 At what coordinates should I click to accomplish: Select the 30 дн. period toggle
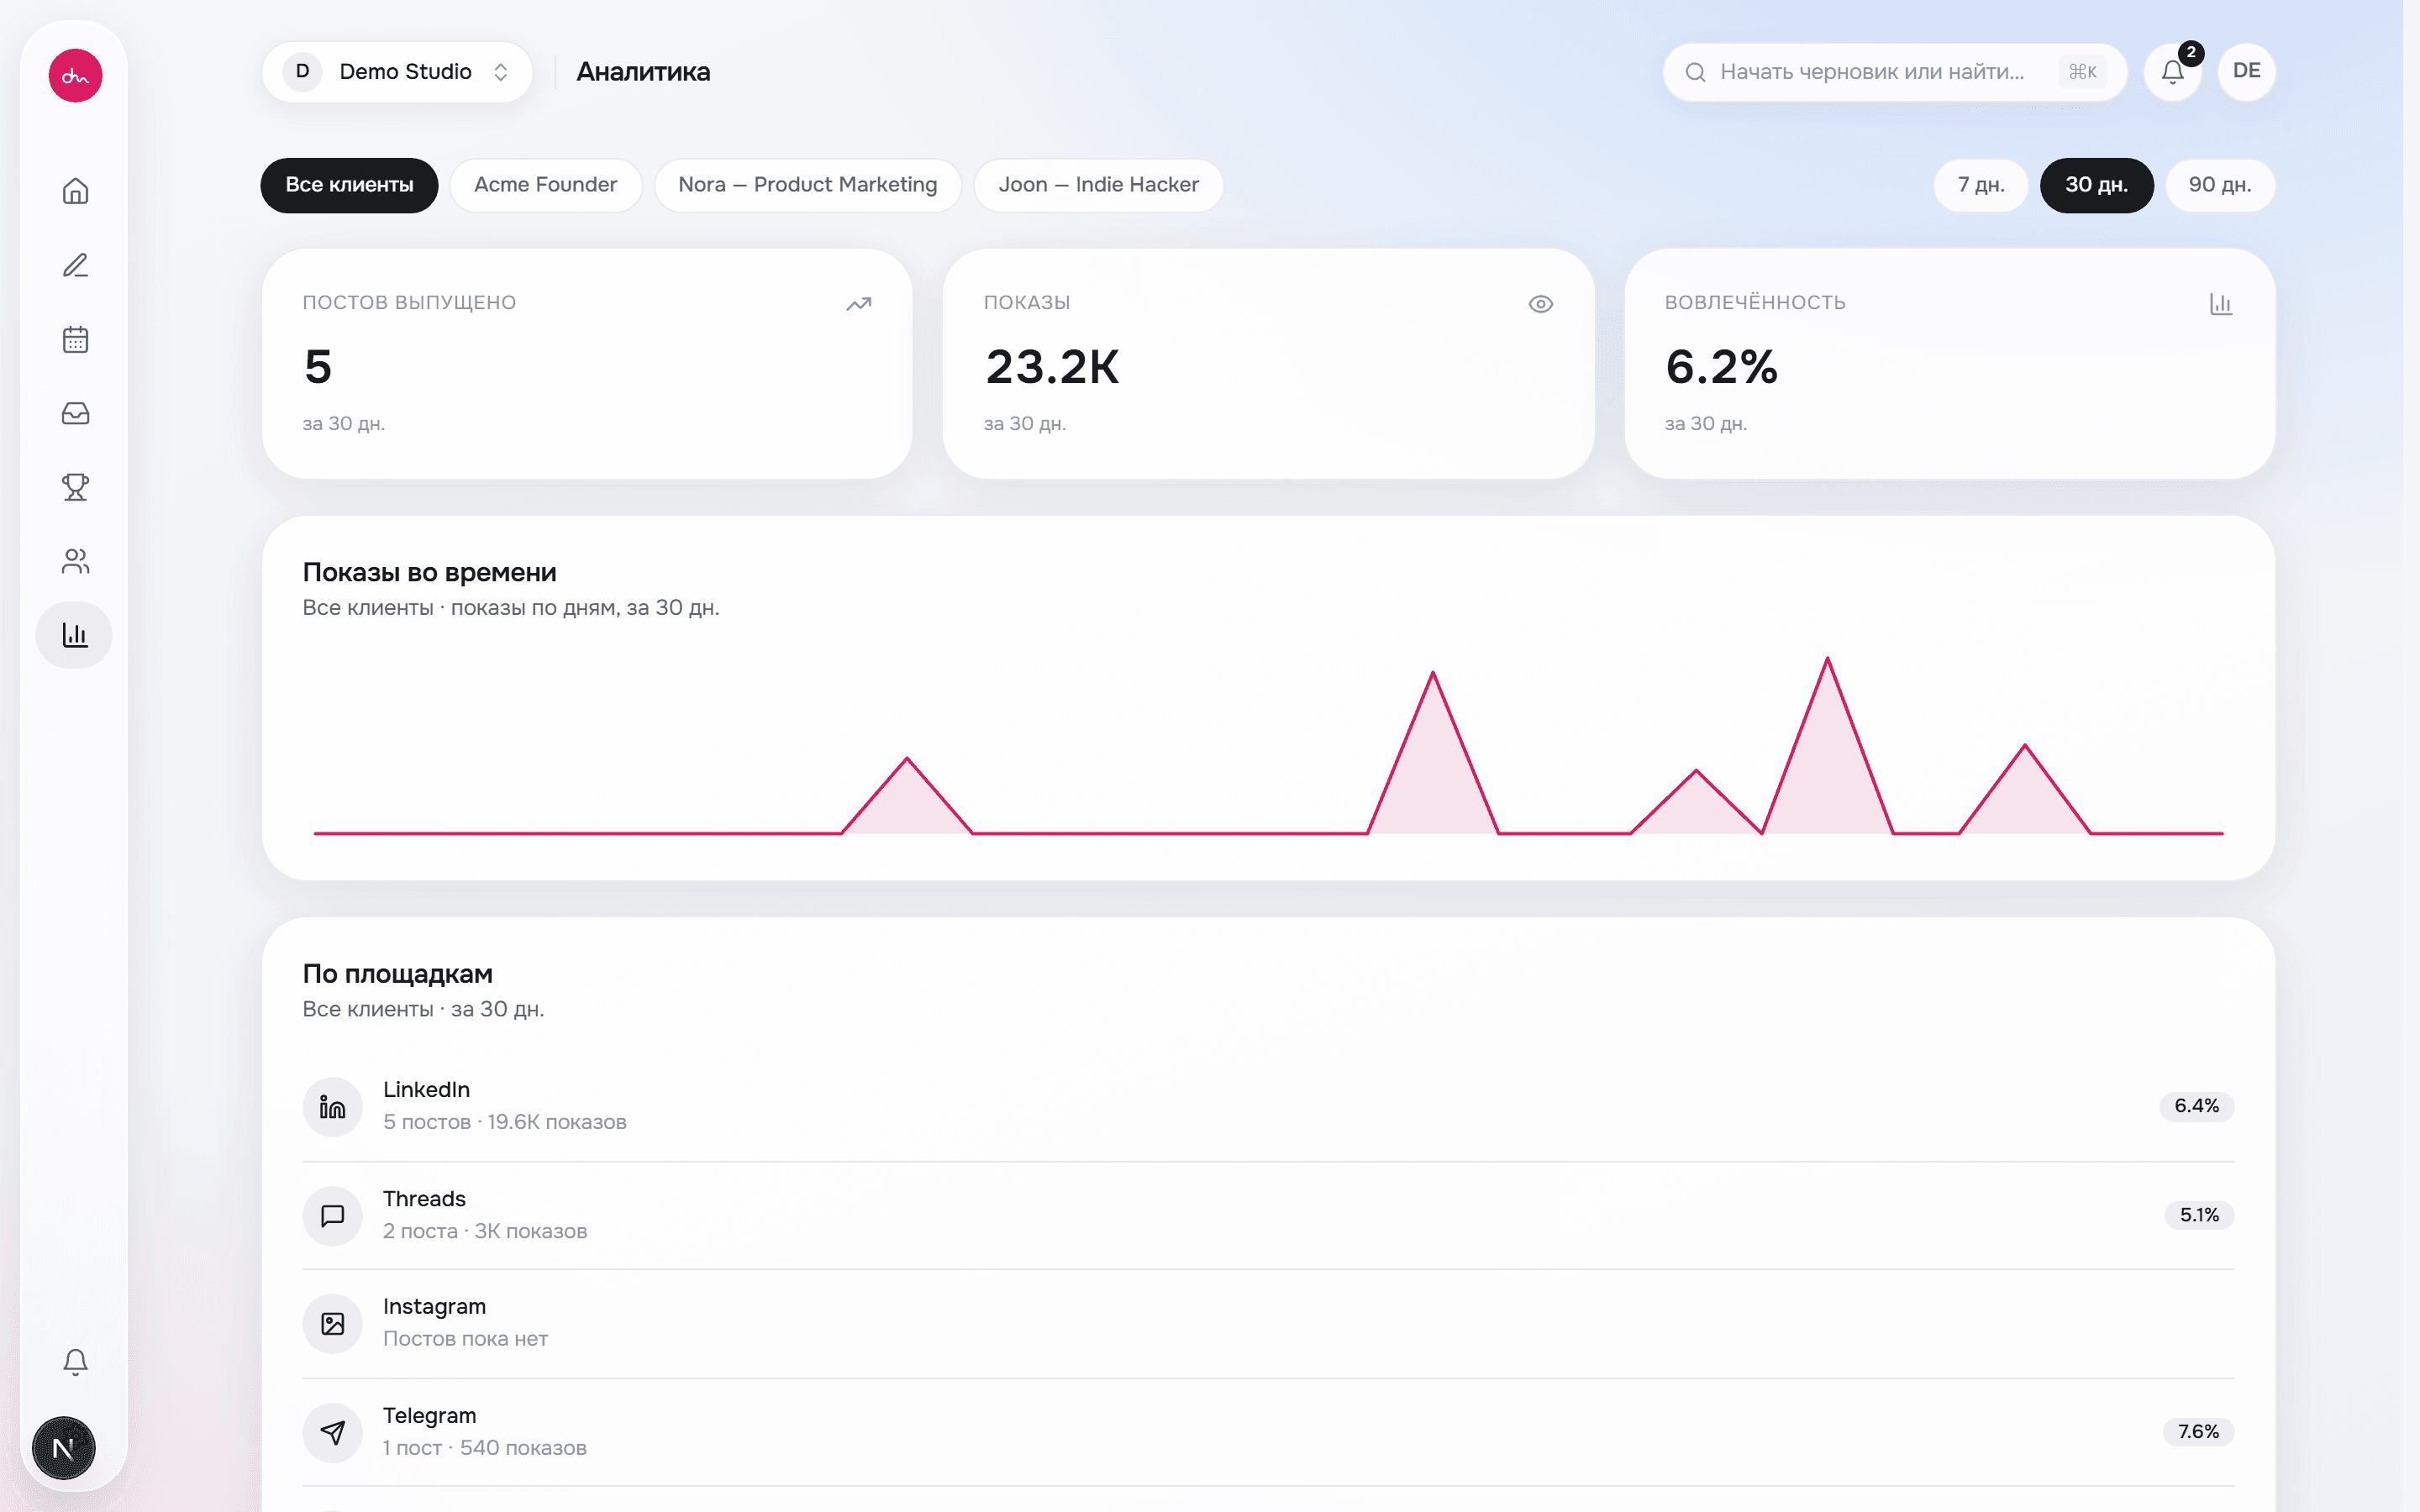[x=2096, y=185]
